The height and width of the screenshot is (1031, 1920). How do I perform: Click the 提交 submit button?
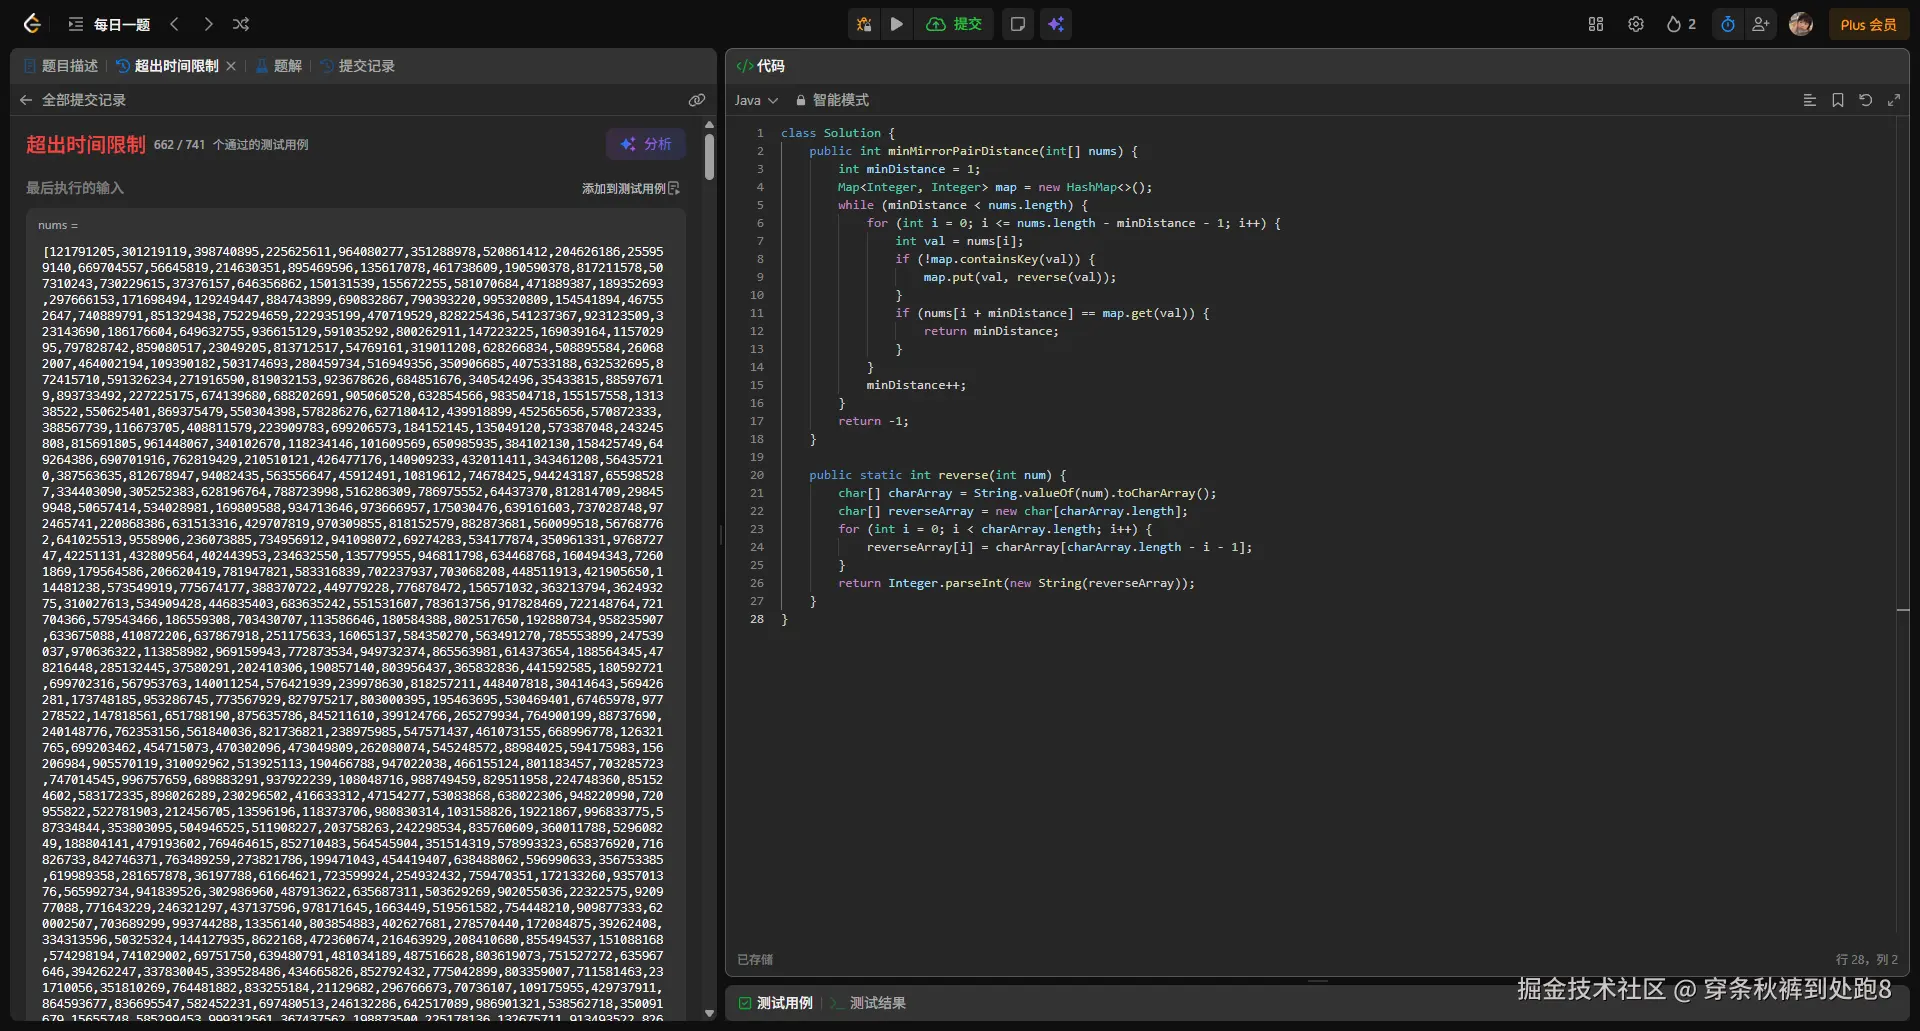[x=955, y=24]
